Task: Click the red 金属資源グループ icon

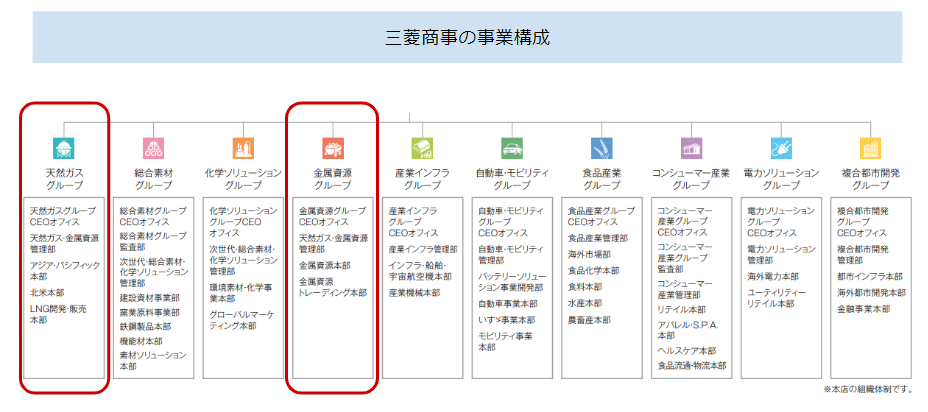Action: pyautogui.click(x=333, y=148)
